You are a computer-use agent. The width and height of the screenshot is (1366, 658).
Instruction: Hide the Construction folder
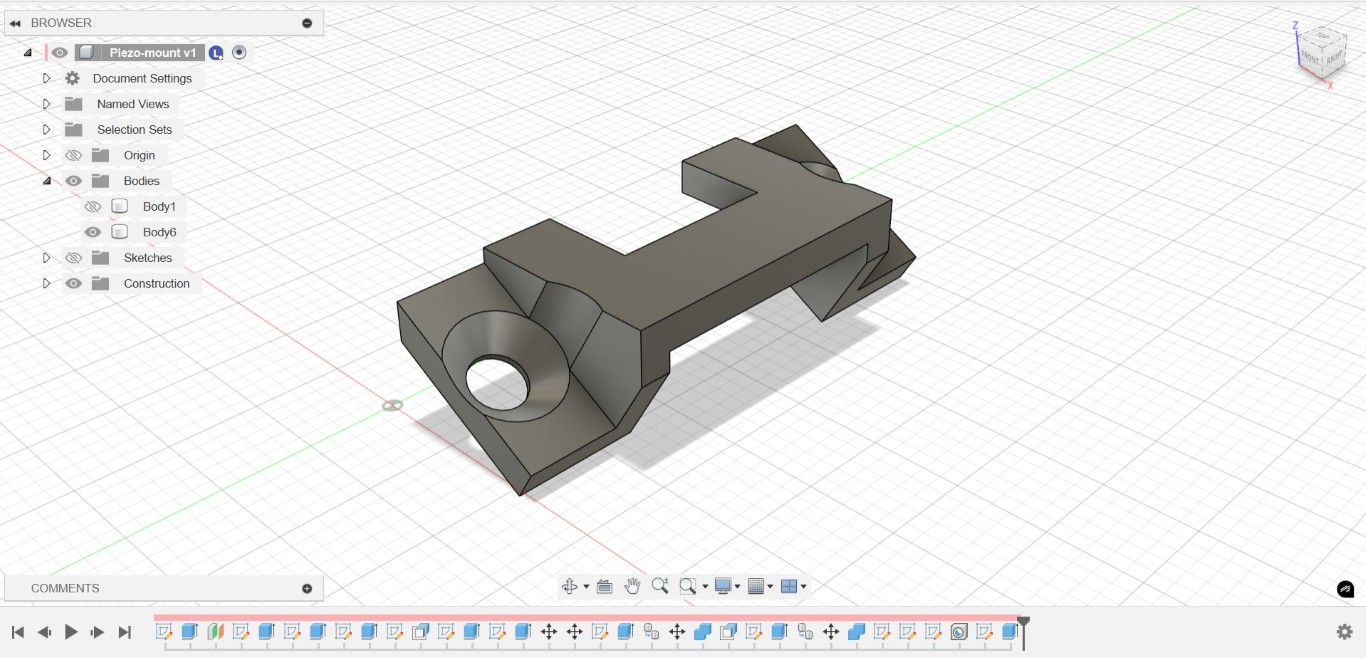73,284
